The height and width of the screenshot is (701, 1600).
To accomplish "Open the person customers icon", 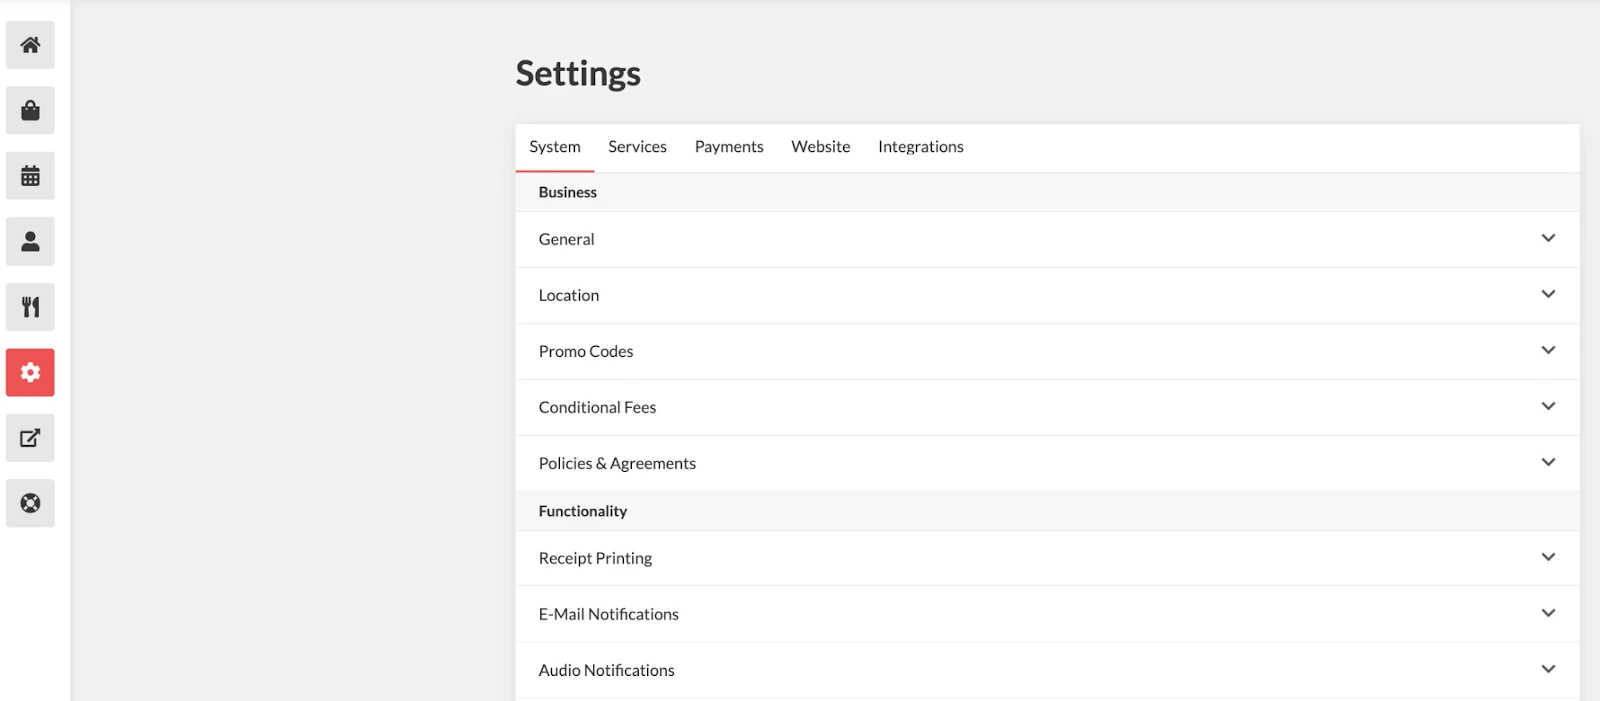I will click(x=30, y=241).
